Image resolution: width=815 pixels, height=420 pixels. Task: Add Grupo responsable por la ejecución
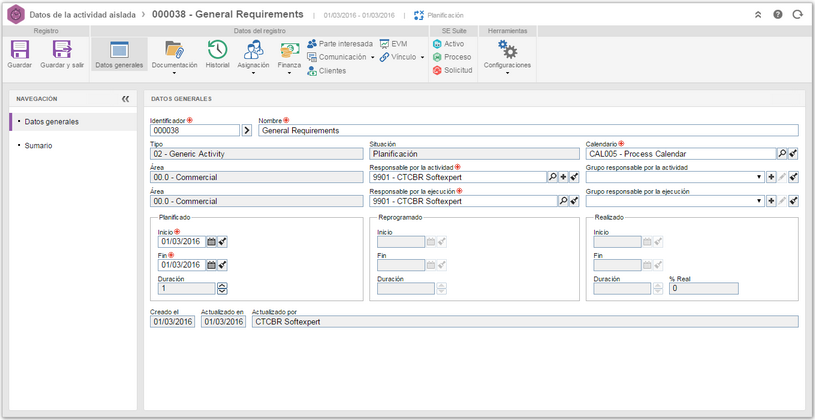click(772, 201)
